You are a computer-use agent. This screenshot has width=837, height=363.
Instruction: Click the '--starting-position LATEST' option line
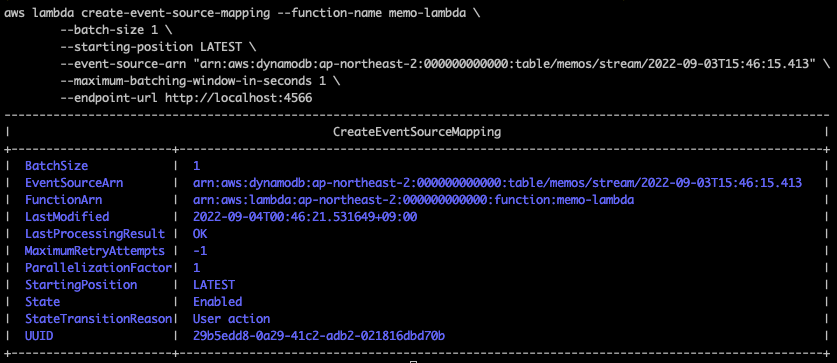pos(151,47)
